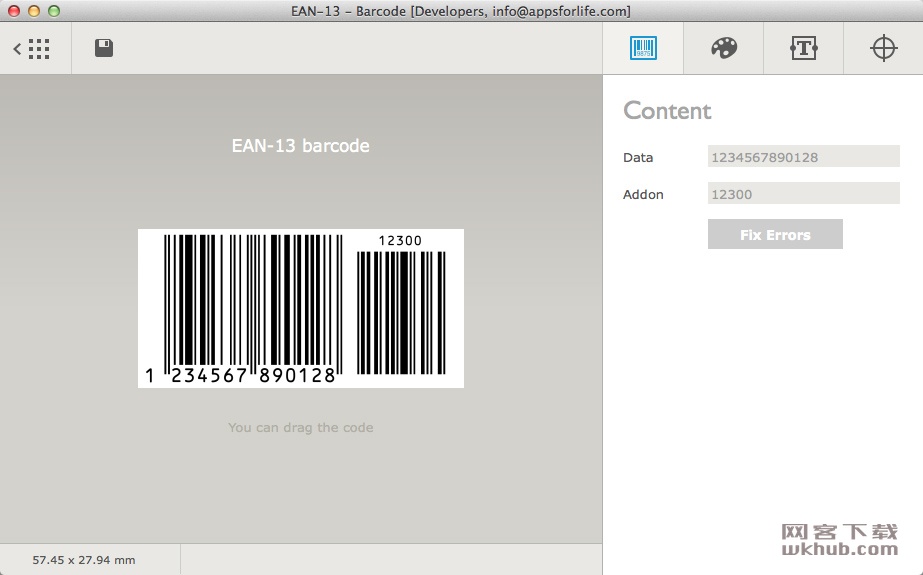Zoom the window with the green button
923x575 pixels.
point(54,11)
